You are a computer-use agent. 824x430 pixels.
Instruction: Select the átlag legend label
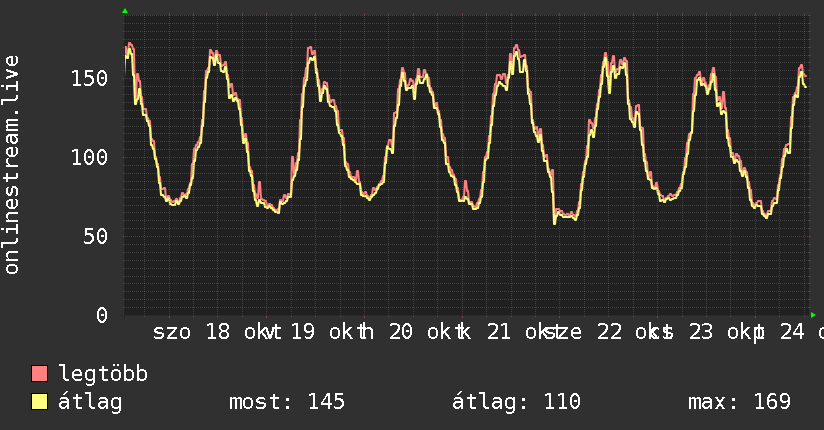click(90, 402)
